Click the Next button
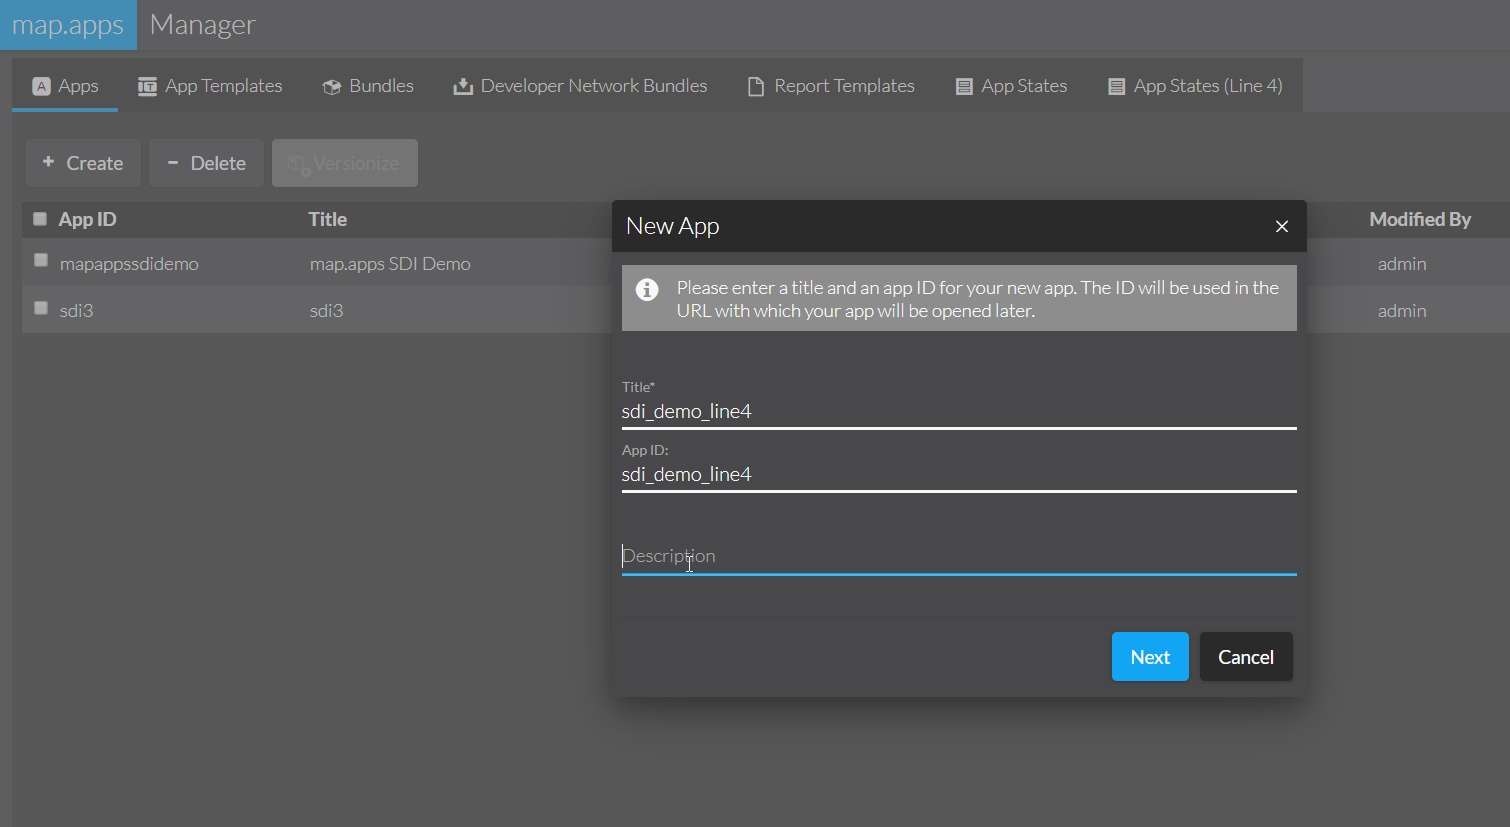The width and height of the screenshot is (1510, 827). coord(1149,656)
